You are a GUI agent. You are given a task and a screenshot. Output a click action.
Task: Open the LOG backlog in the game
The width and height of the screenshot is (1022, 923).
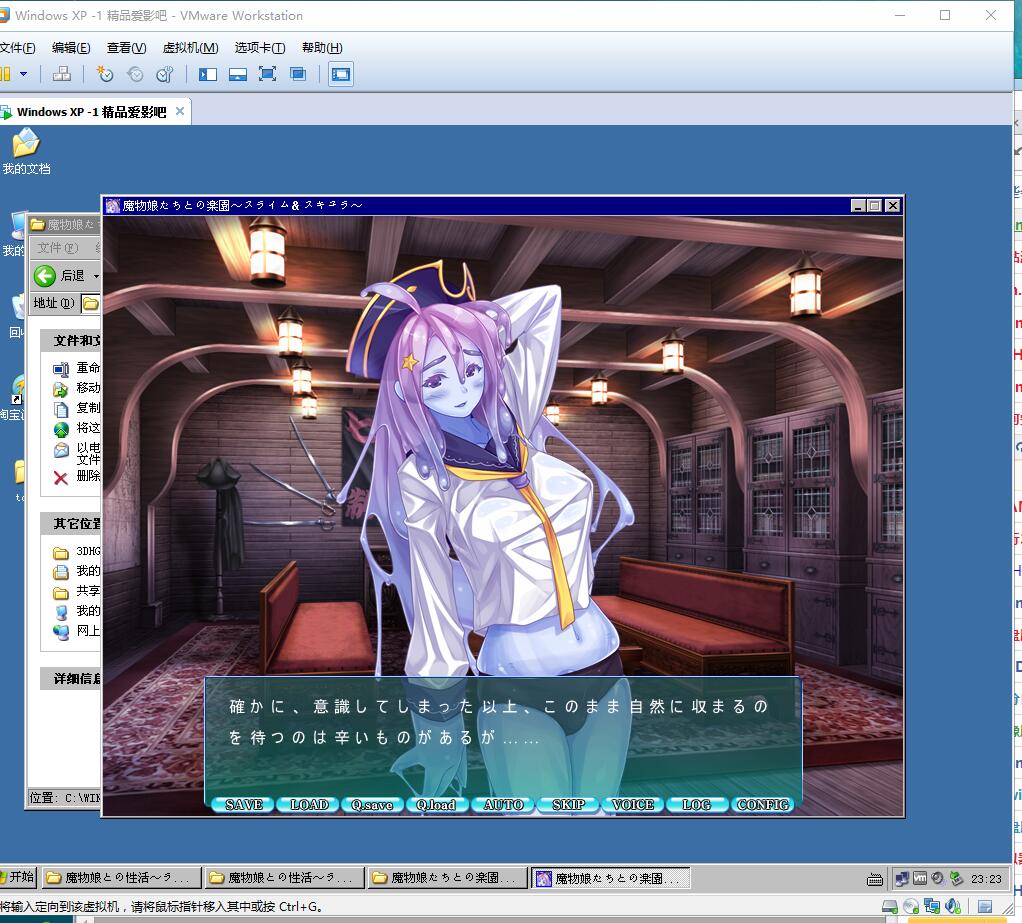click(x=697, y=805)
